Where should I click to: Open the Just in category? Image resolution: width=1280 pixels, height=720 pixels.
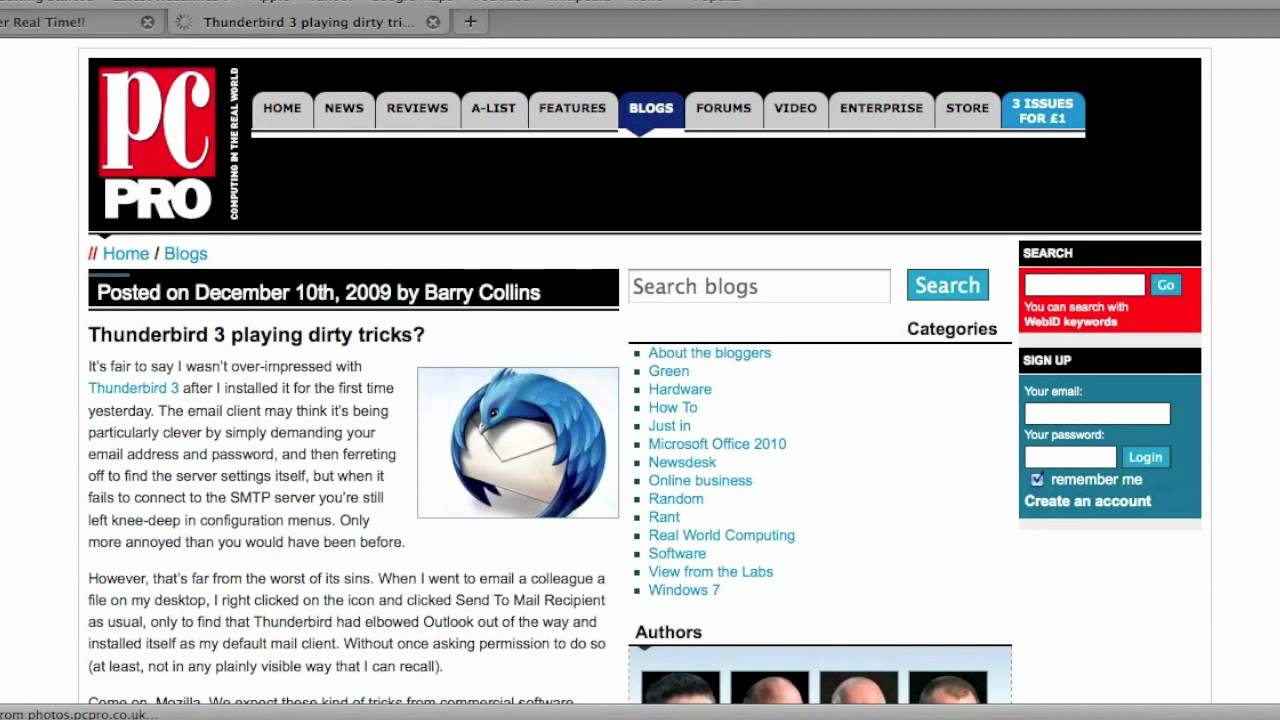[670, 426]
